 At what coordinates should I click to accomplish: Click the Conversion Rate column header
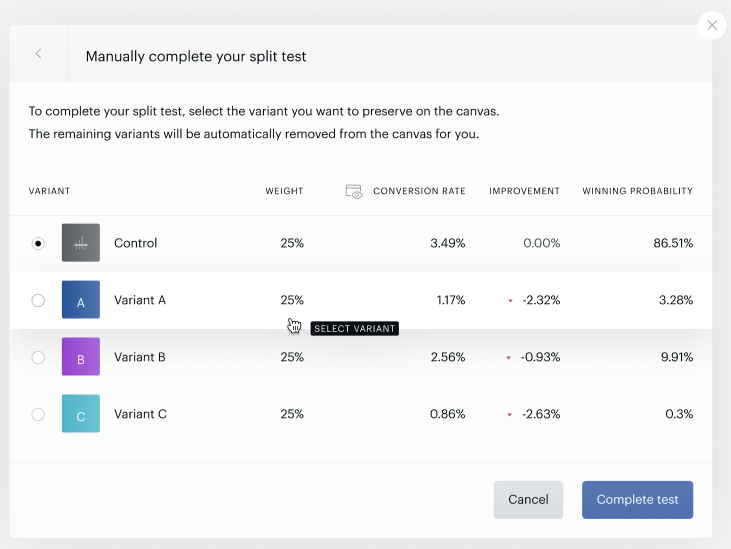(419, 191)
